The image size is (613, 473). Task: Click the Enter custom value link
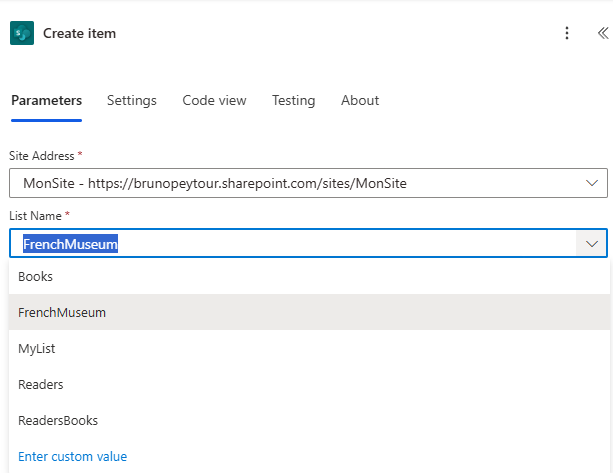(x=72, y=456)
